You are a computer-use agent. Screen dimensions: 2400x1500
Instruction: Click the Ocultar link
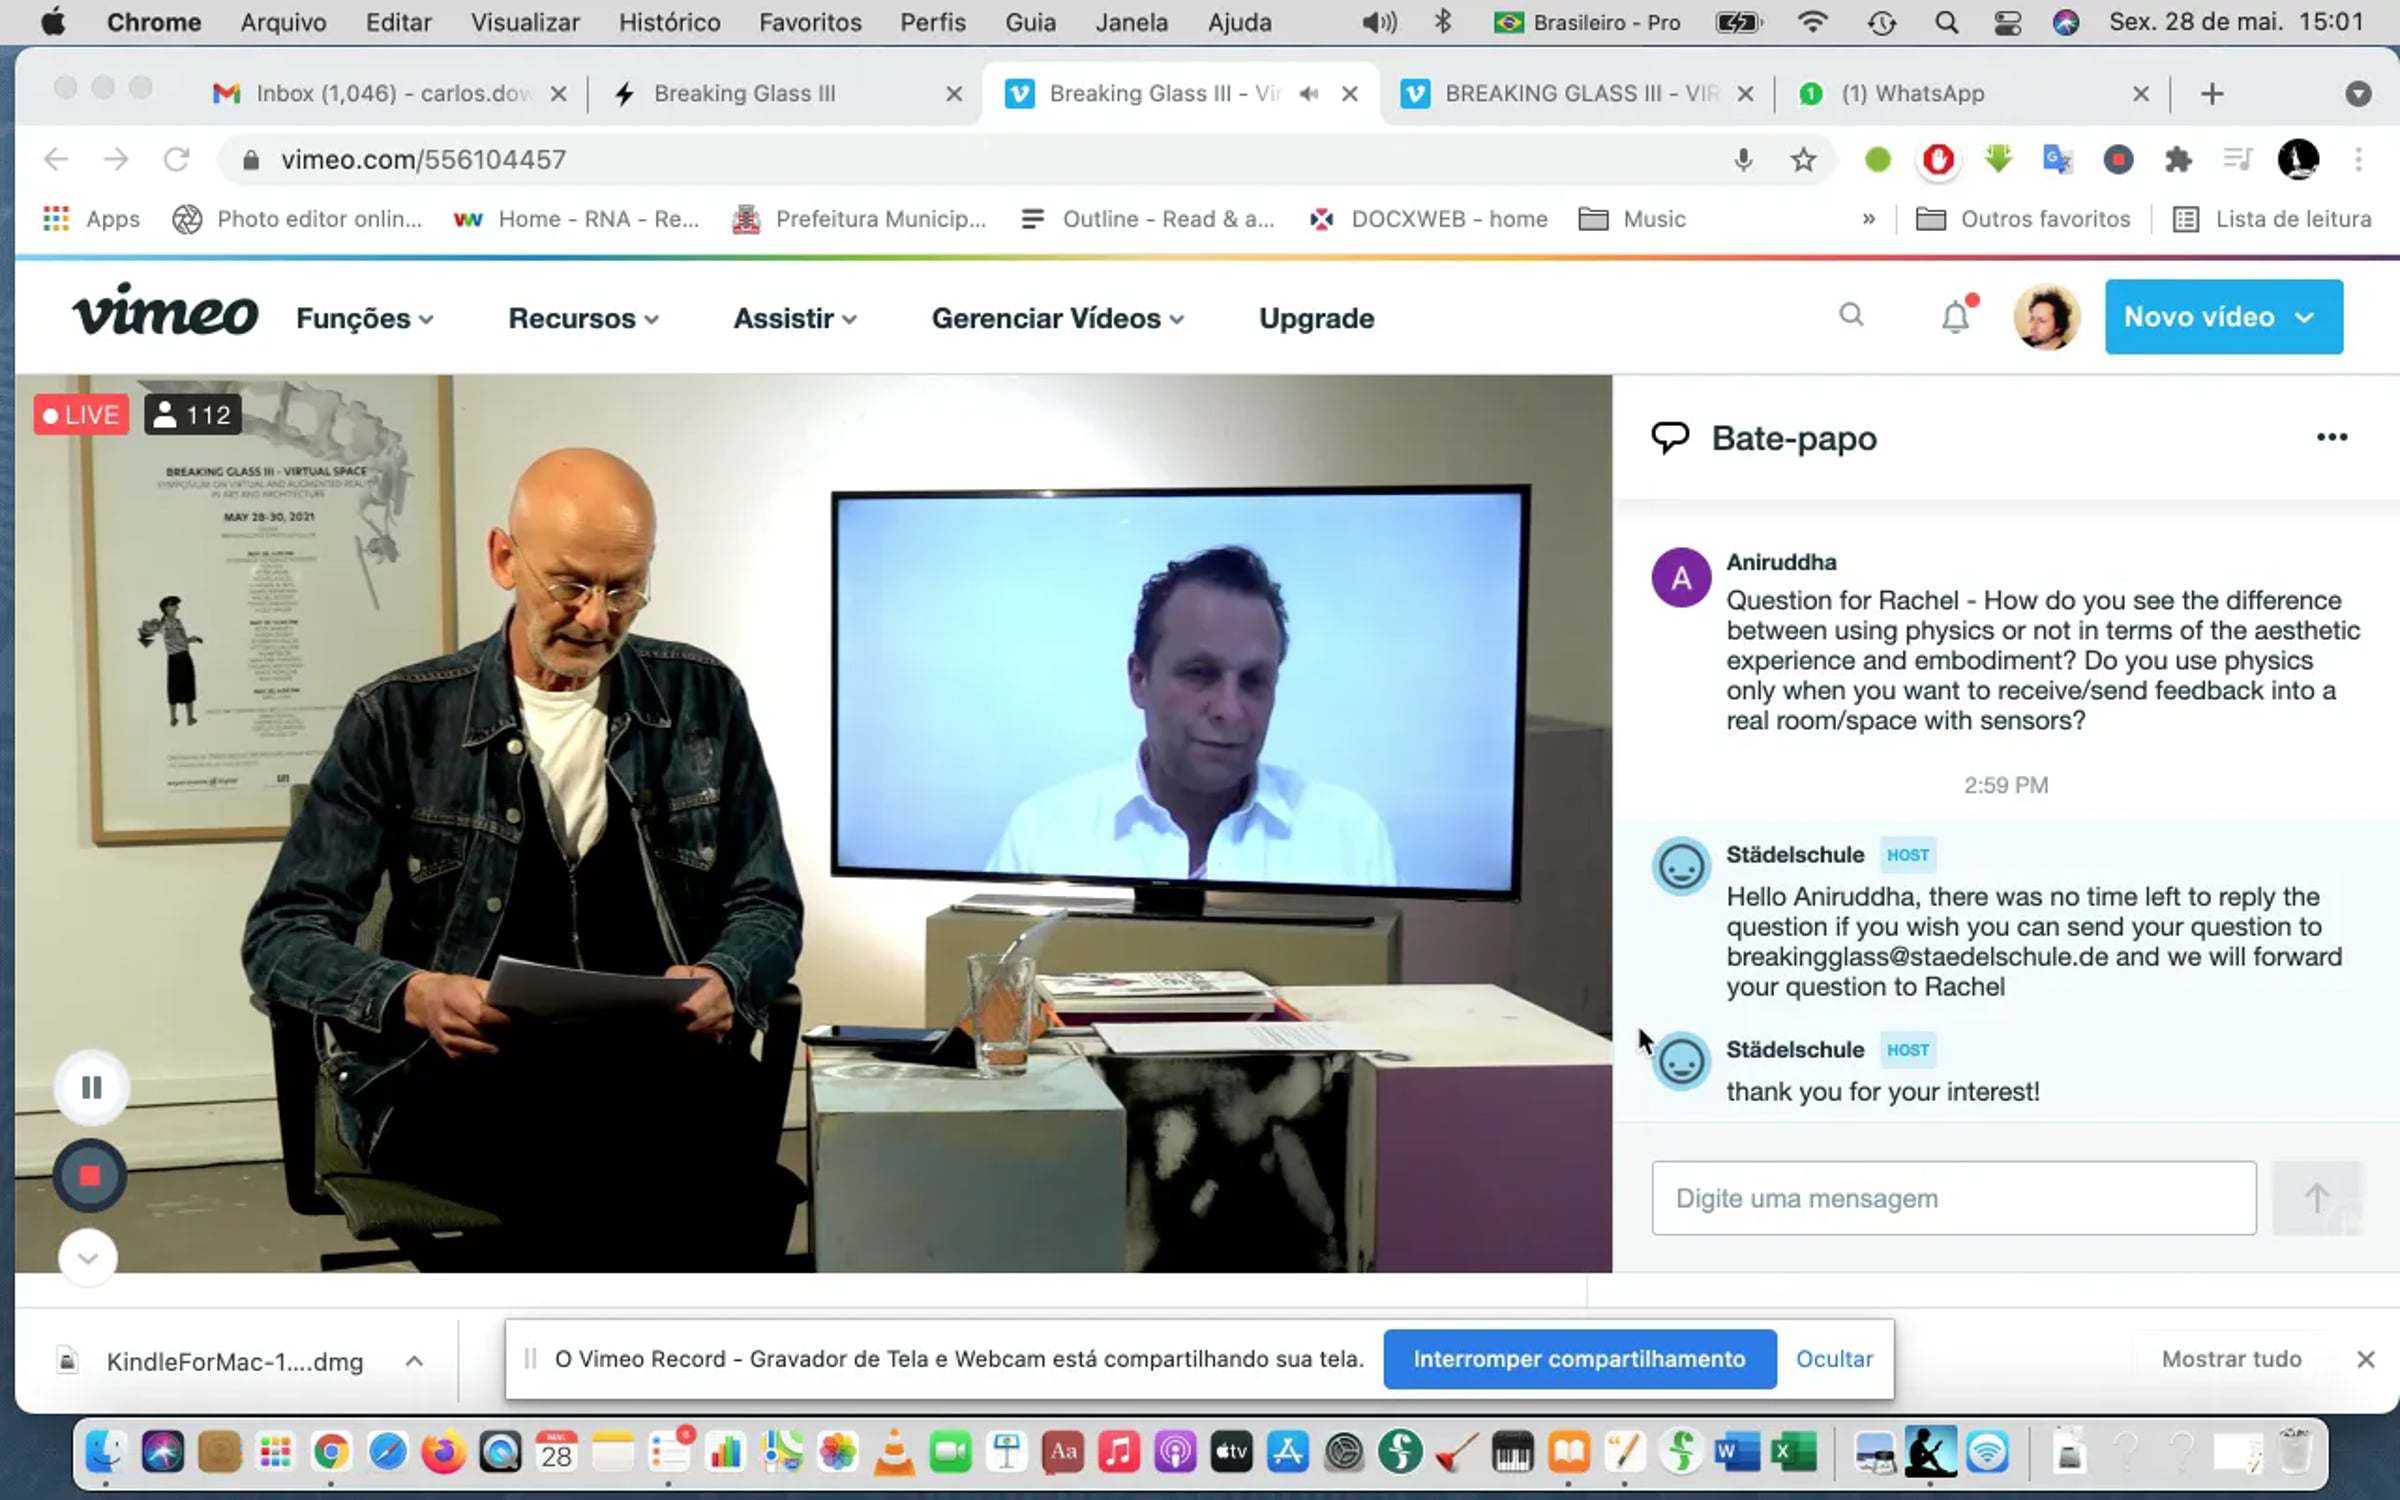(x=1834, y=1358)
